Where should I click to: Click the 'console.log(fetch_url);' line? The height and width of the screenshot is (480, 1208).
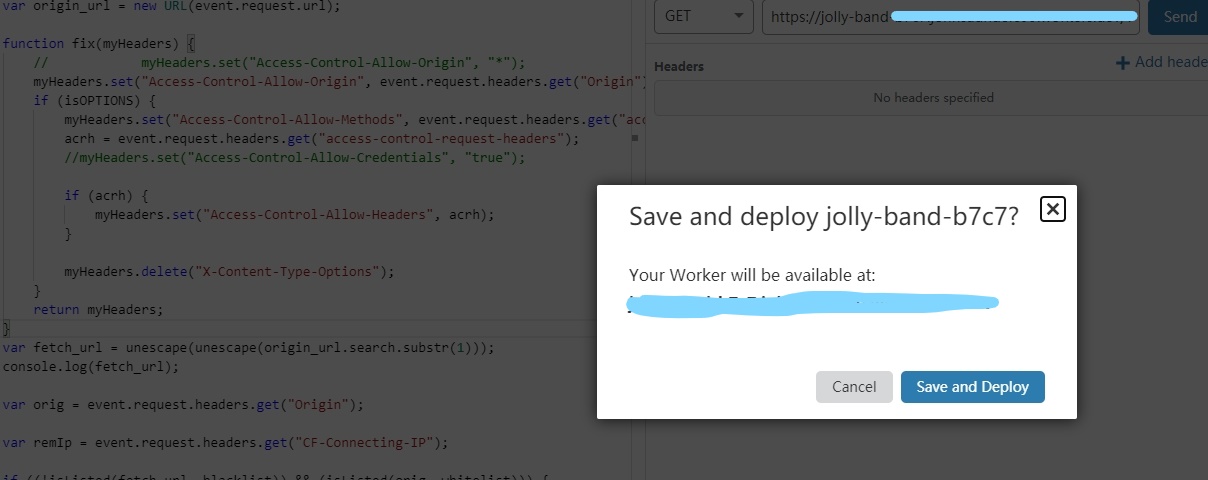point(91,367)
